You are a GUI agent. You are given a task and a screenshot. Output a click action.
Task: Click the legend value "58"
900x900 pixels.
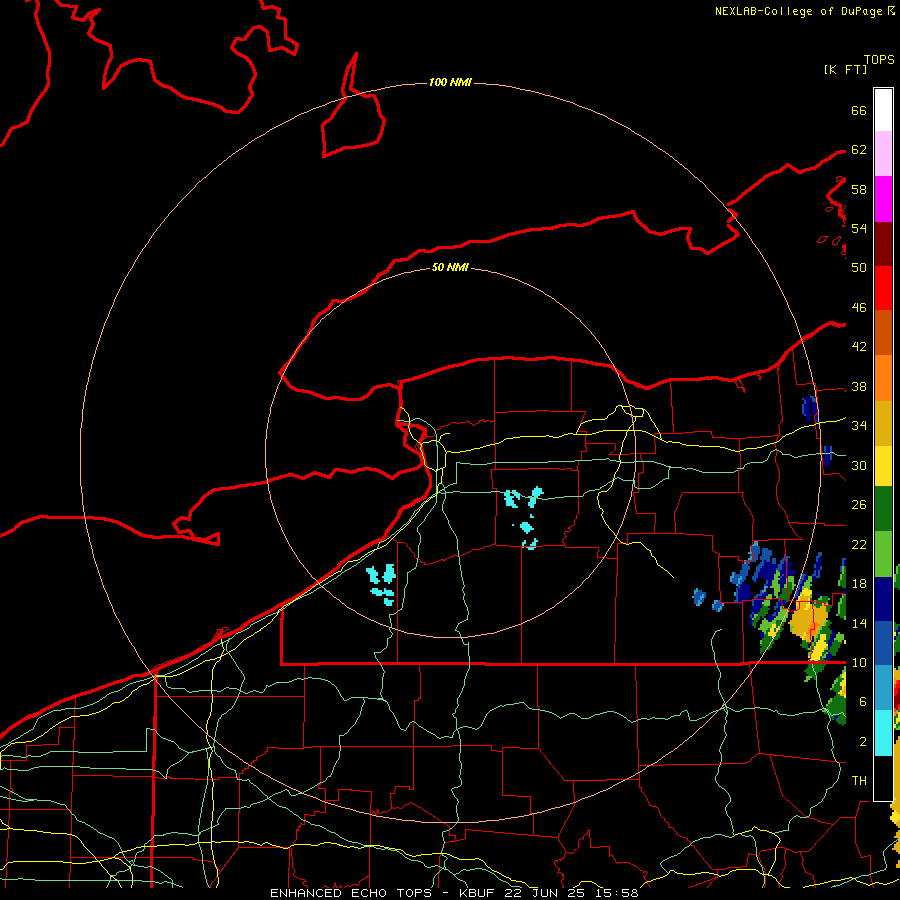(x=859, y=189)
